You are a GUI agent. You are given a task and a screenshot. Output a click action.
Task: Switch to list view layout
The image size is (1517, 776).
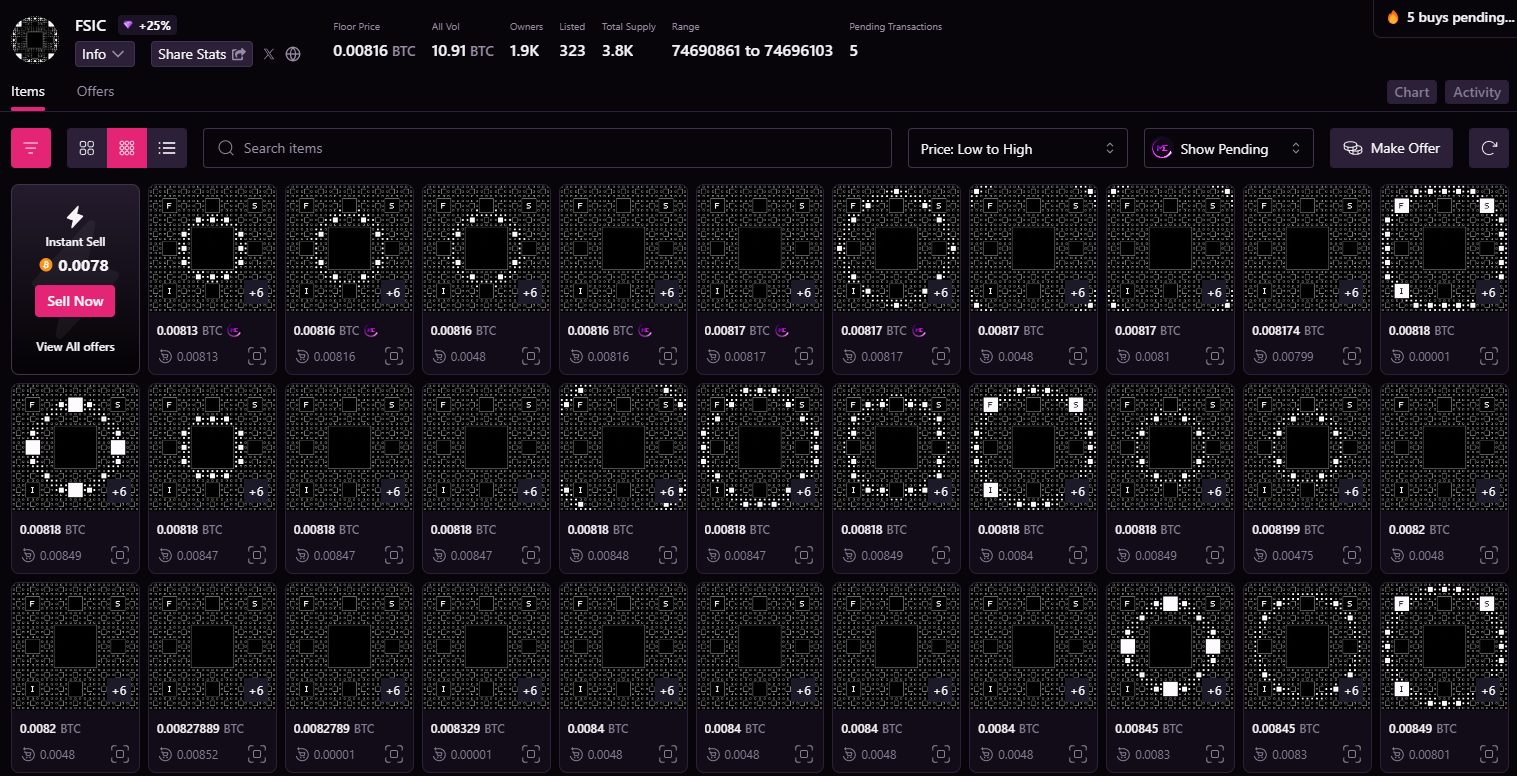[167, 148]
